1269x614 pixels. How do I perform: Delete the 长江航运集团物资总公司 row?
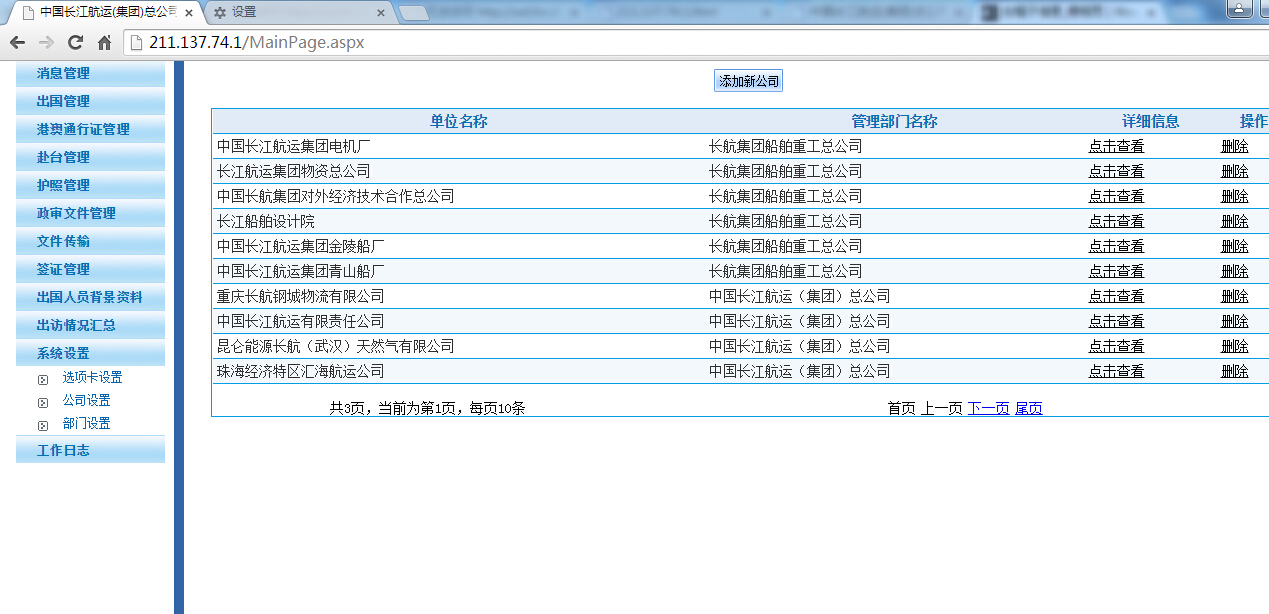pos(1235,171)
